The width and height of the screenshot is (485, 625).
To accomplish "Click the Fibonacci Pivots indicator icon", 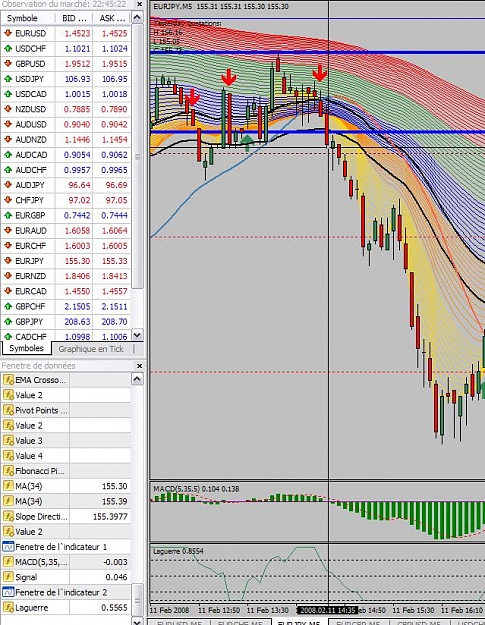I will [x=8, y=471].
